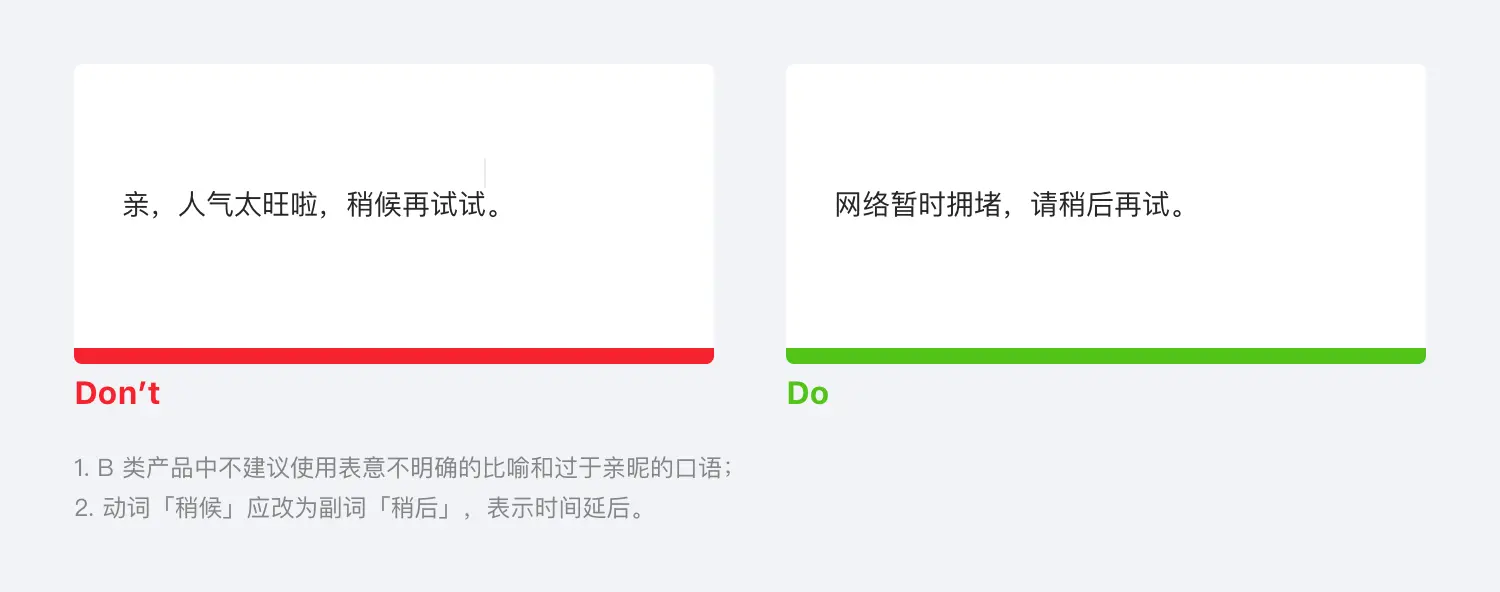The width and height of the screenshot is (1500, 592).
Task: Click the "2." numbering of the second note
Action: 83,508
